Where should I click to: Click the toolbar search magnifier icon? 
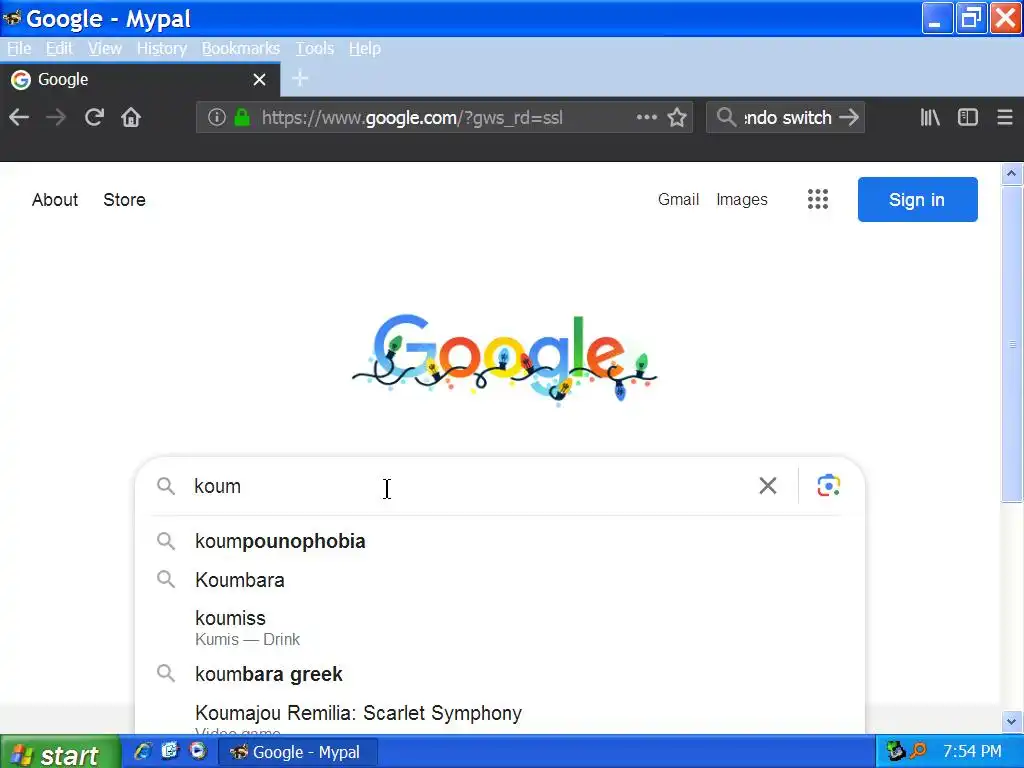coord(726,118)
